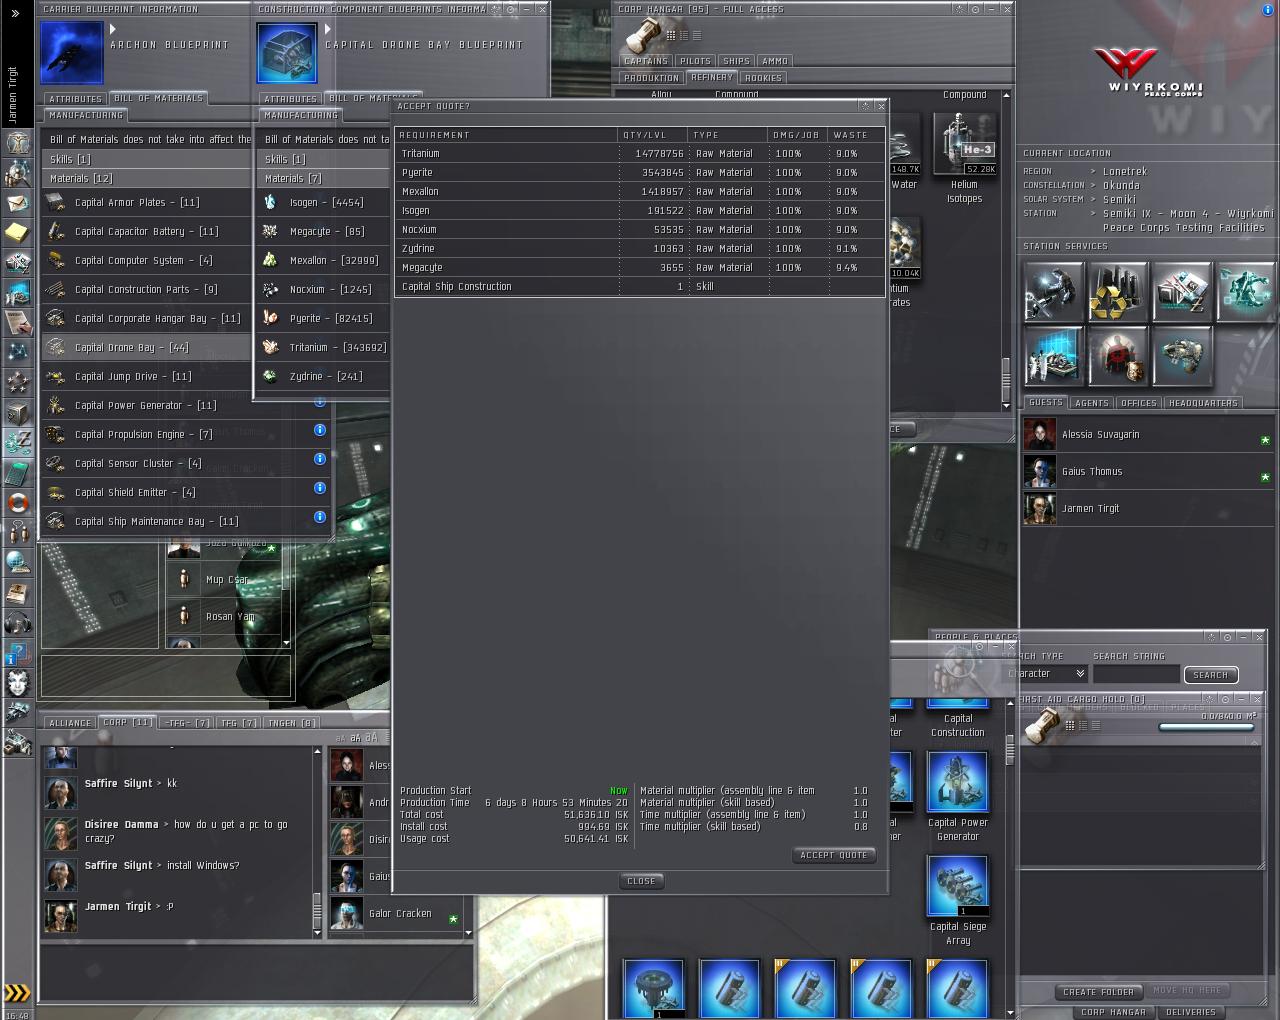Select the Capital Power Generator blueprint
1280x1020 pixels.
tap(957, 797)
